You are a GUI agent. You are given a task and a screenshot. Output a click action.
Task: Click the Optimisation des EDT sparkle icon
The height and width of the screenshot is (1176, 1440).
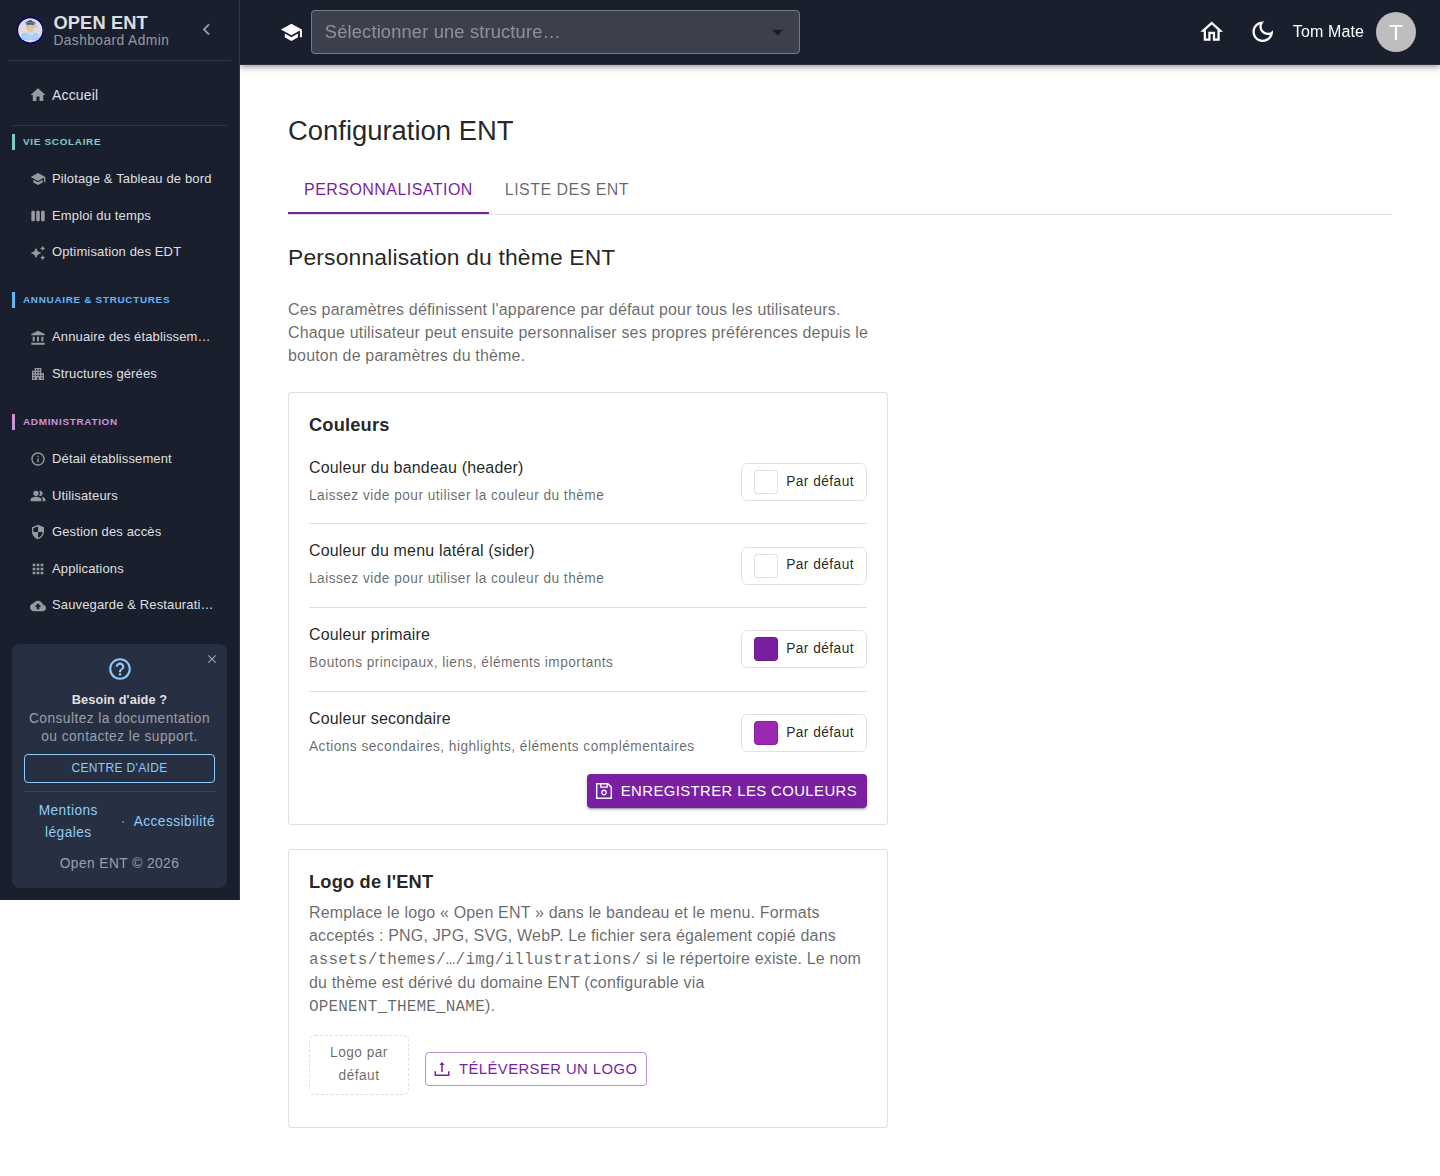[x=38, y=252]
